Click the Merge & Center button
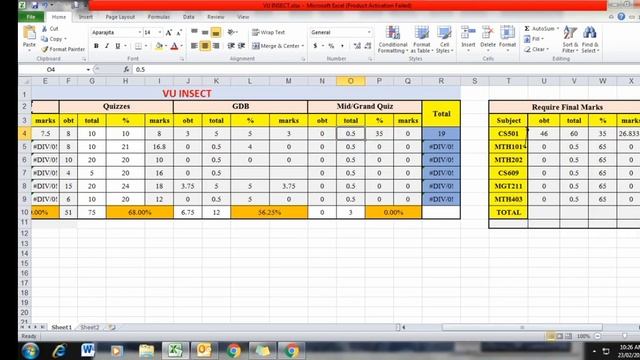Screen dimensions: 640x360 pyautogui.click(x=276, y=46)
